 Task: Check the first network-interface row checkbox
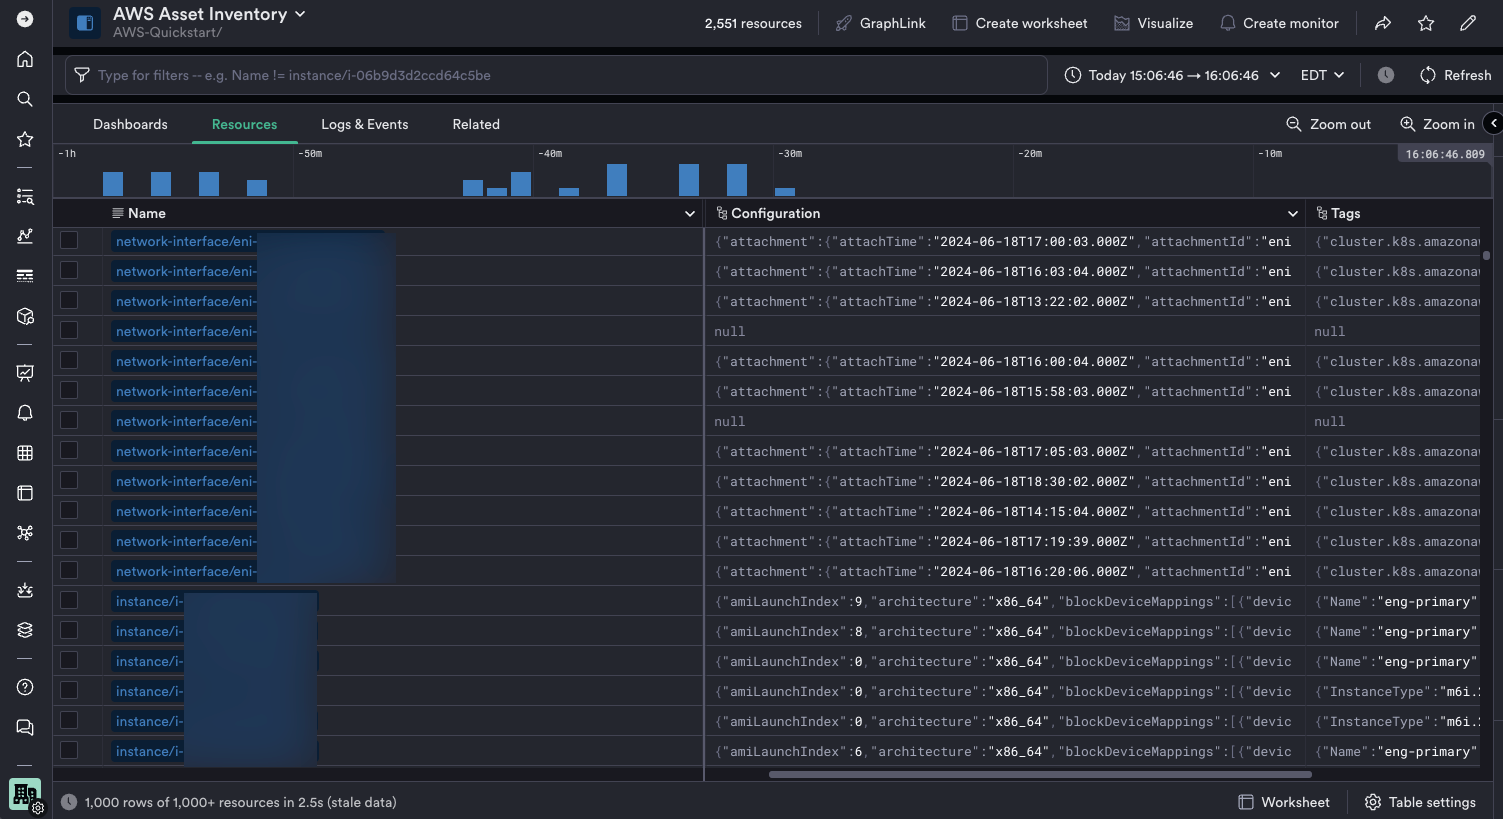69,240
